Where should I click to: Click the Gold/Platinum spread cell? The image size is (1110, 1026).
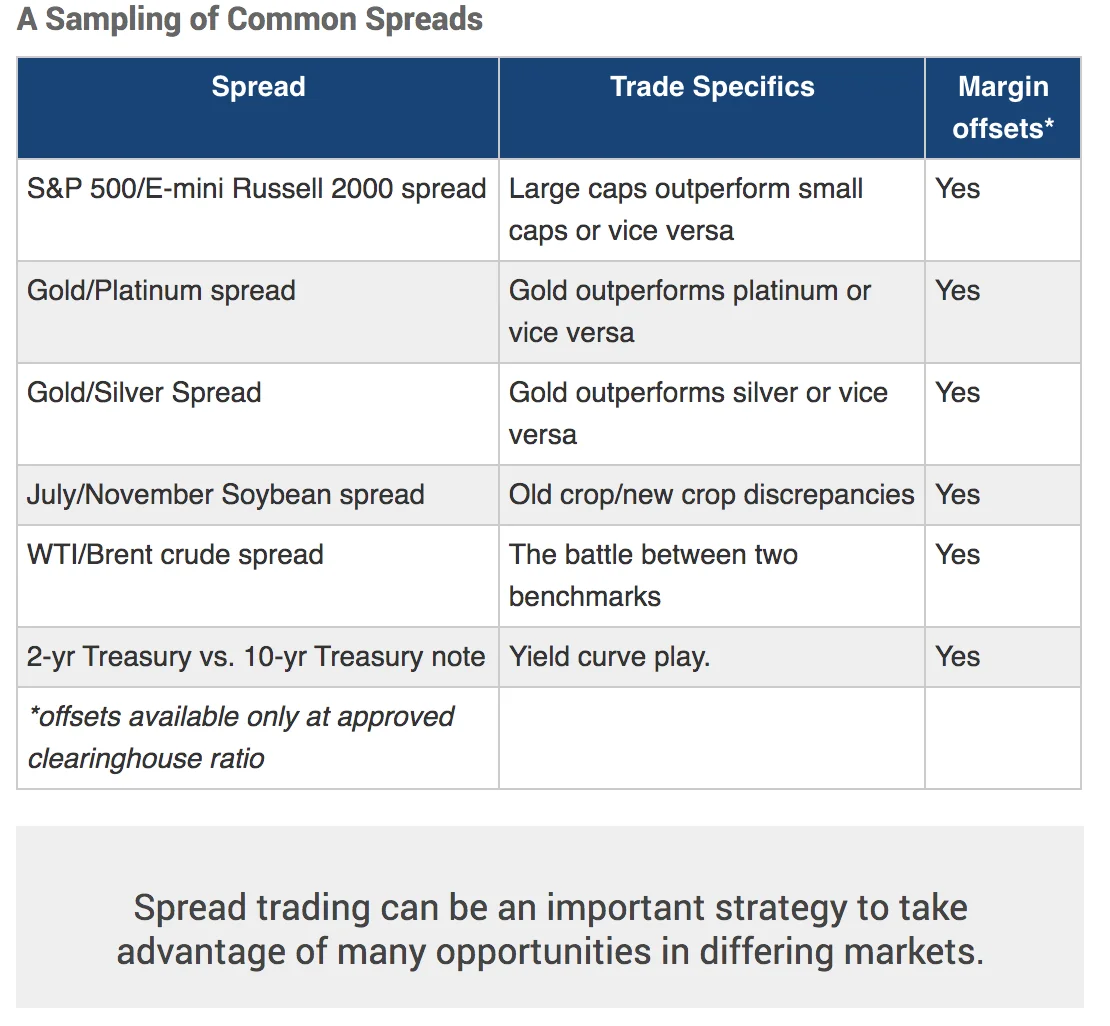click(162, 291)
